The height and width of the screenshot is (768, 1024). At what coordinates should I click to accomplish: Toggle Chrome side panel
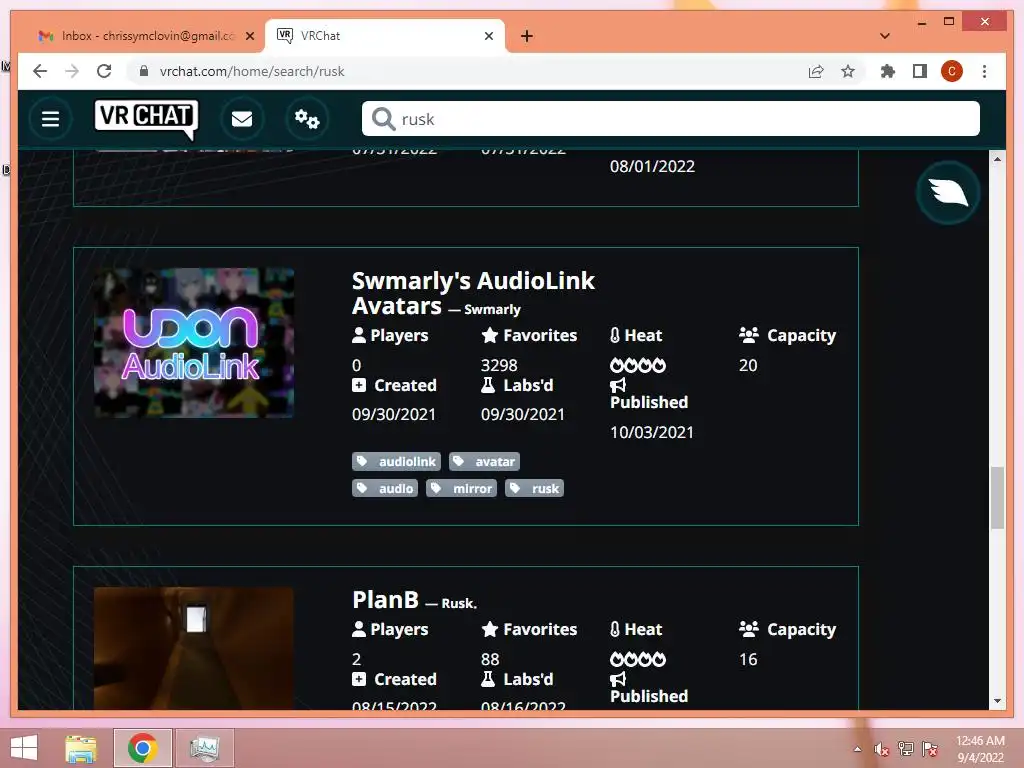(920, 71)
